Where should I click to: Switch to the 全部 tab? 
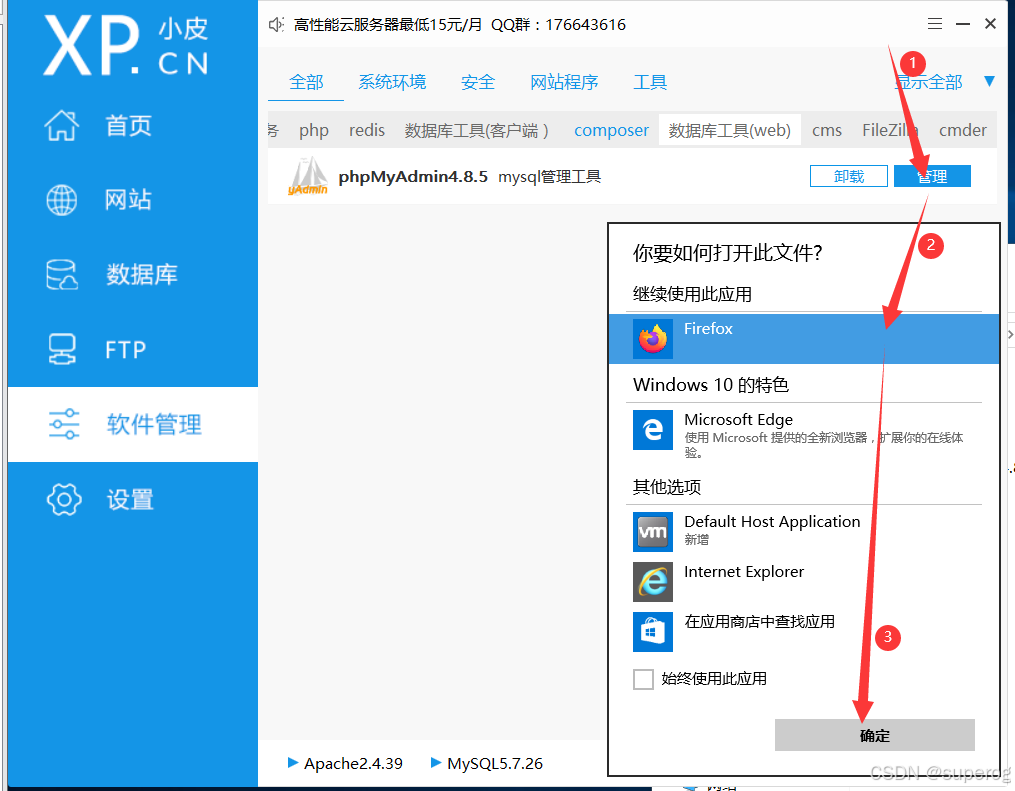(x=306, y=82)
